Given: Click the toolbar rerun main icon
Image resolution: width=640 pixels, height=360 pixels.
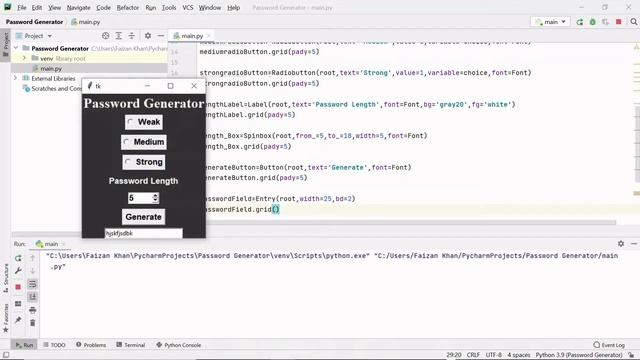Looking at the screenshot, I should pyautogui.click(x=580, y=22).
